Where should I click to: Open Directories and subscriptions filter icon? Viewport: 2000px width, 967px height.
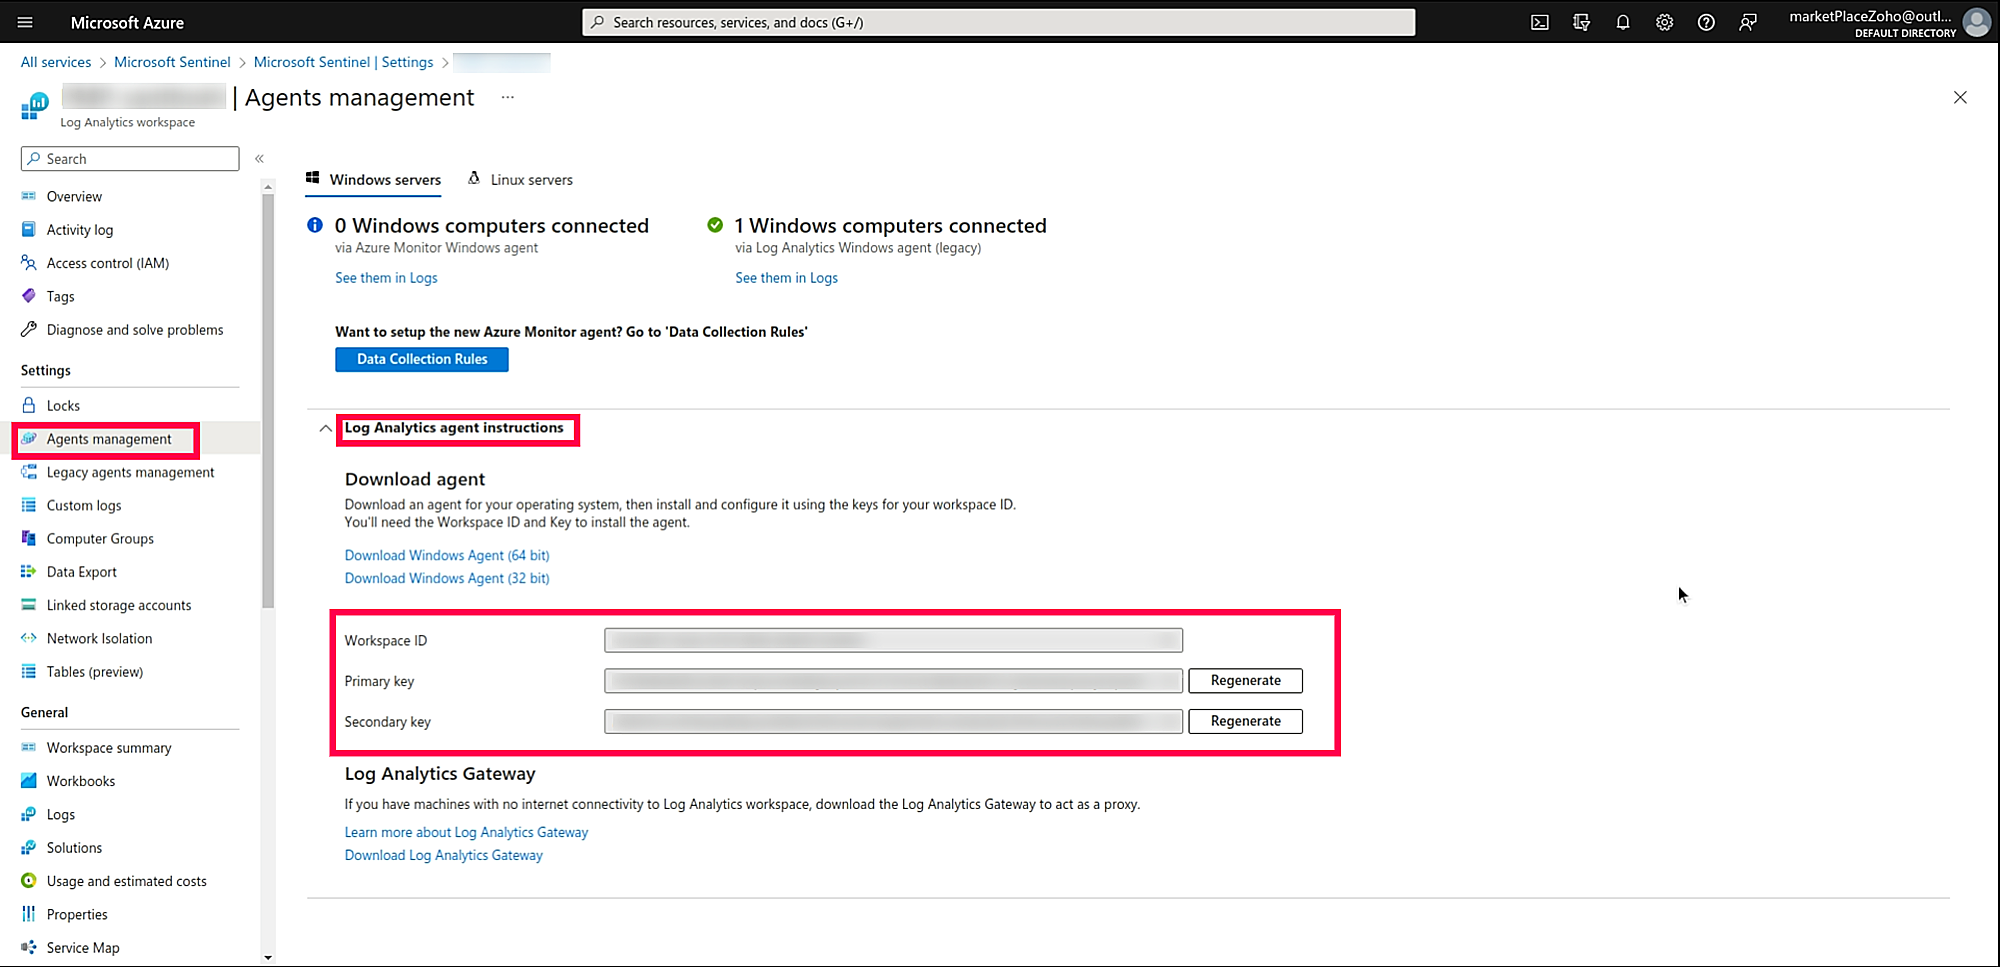[x=1581, y=22]
